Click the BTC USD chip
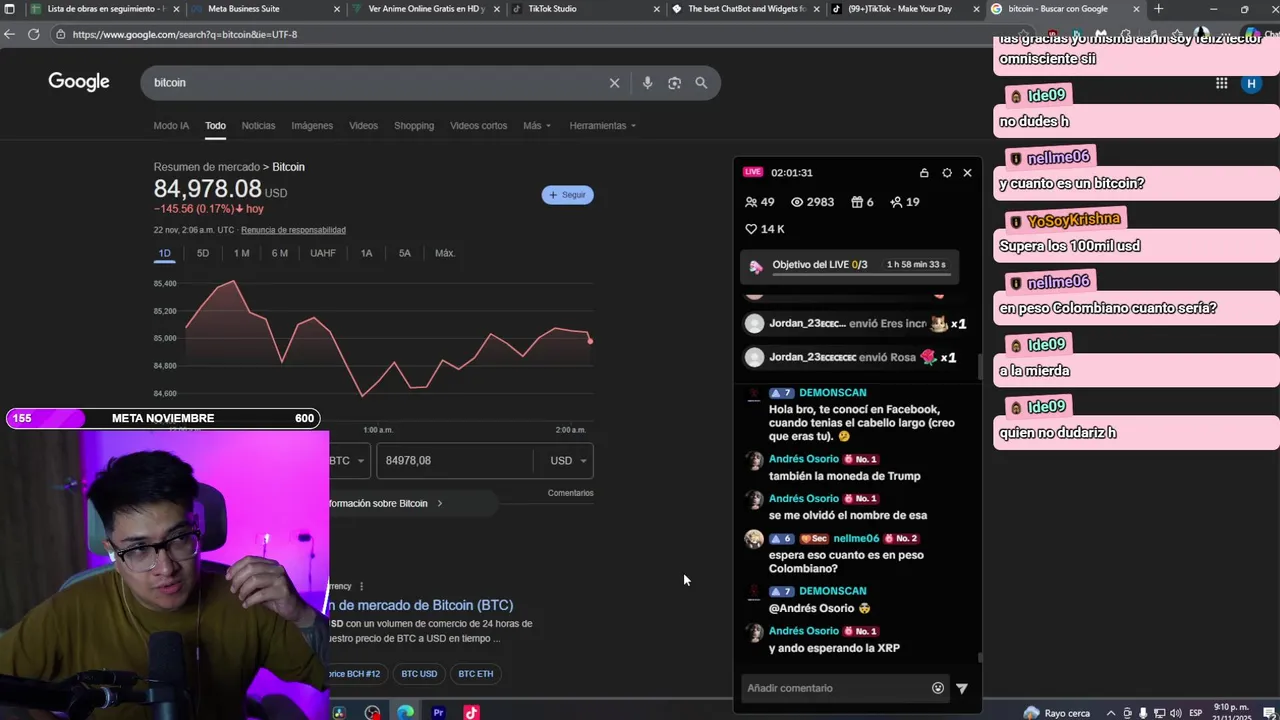Image resolution: width=1280 pixels, height=720 pixels. click(419, 674)
